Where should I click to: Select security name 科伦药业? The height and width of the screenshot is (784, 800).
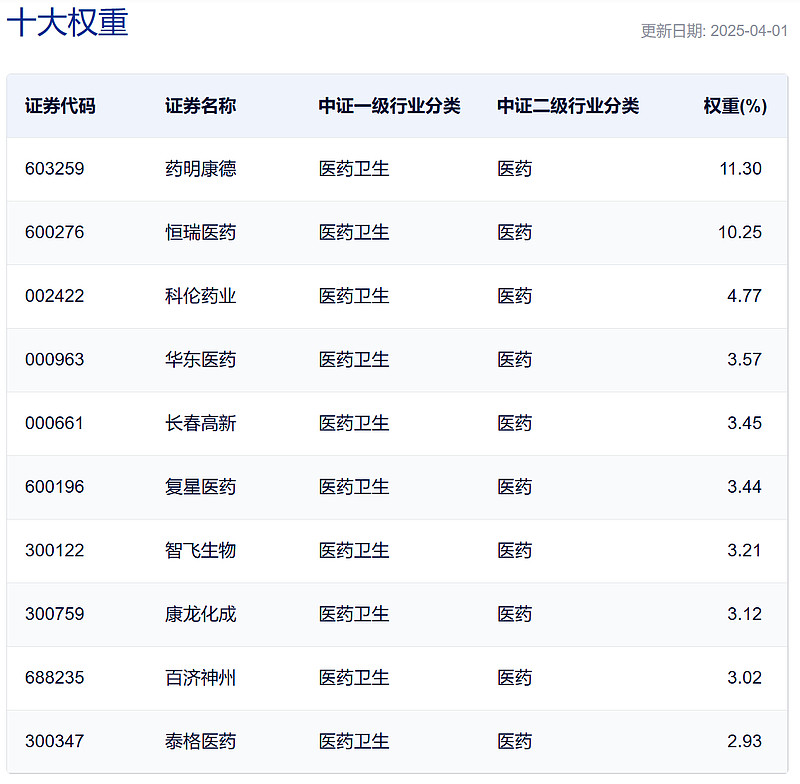(201, 296)
